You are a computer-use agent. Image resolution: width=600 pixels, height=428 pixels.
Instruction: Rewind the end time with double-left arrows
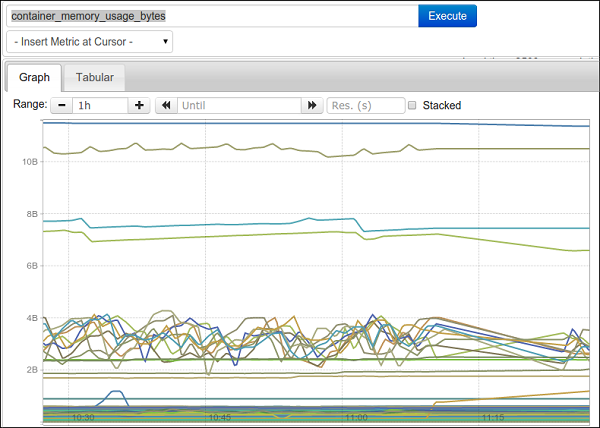pyautogui.click(x=166, y=105)
